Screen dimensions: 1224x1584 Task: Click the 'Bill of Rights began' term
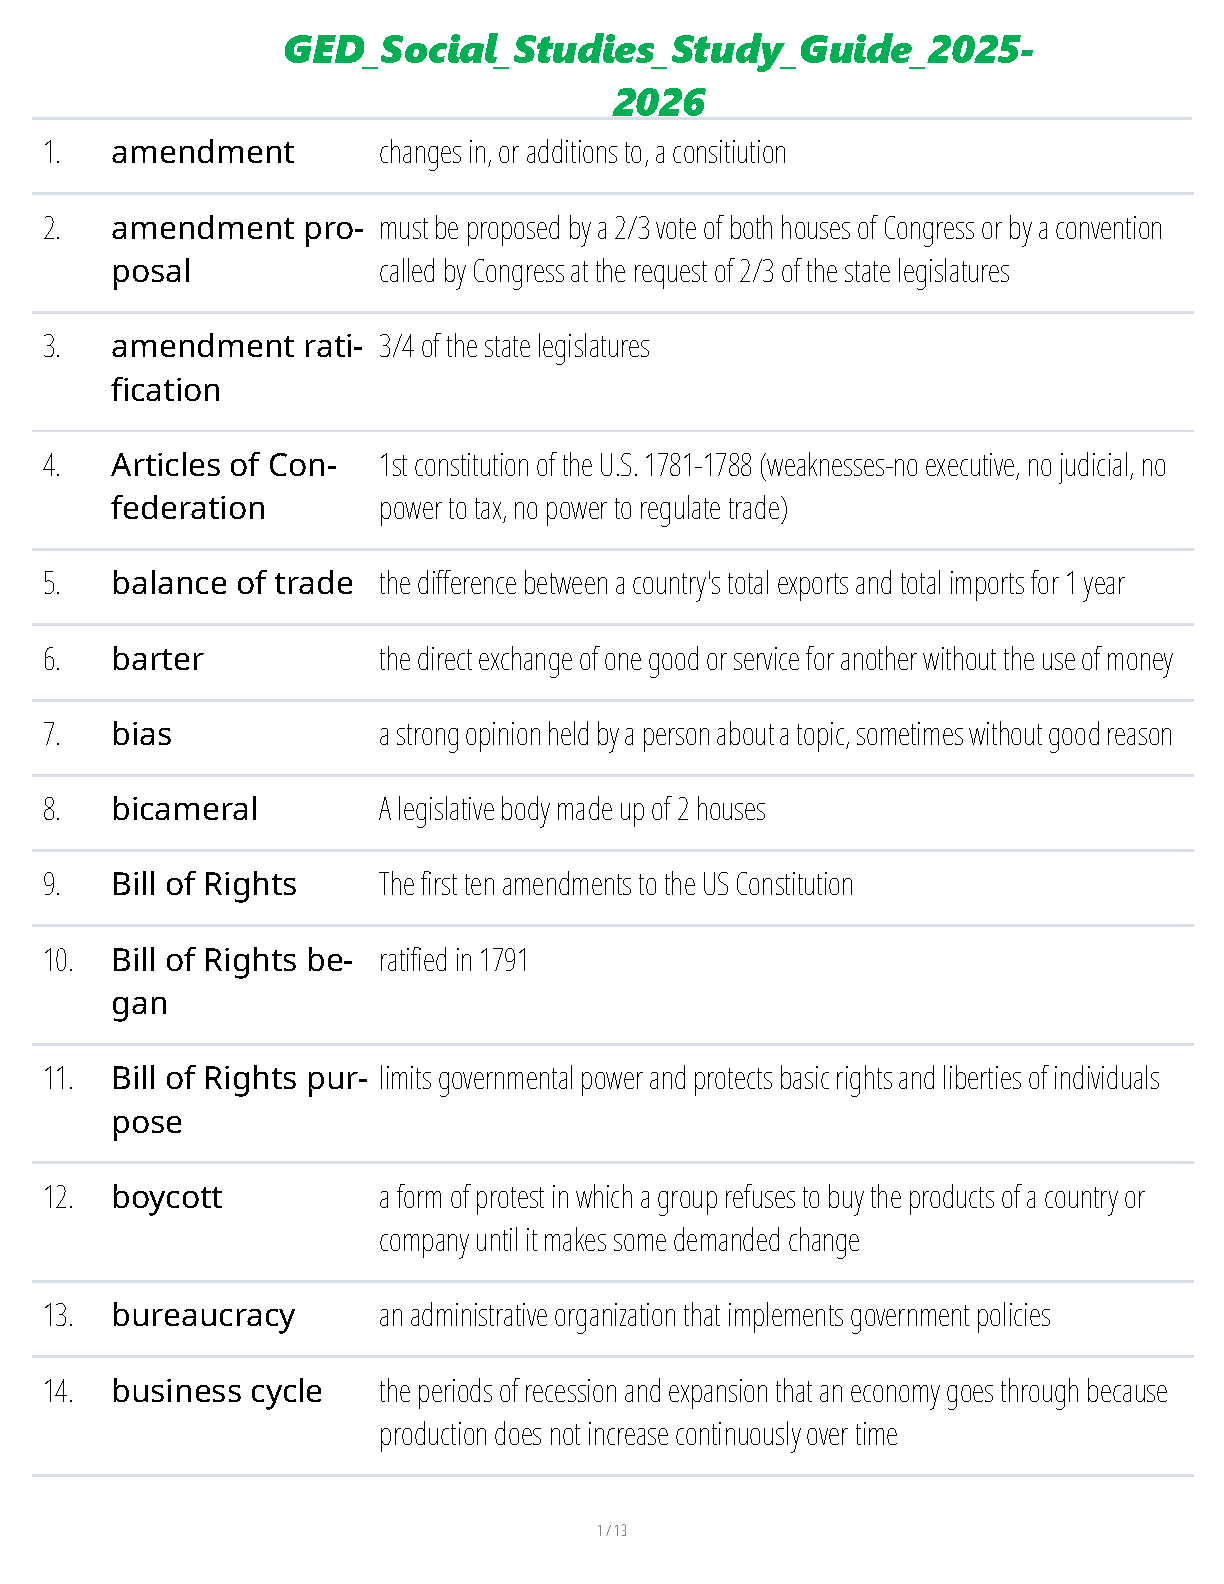point(232,981)
